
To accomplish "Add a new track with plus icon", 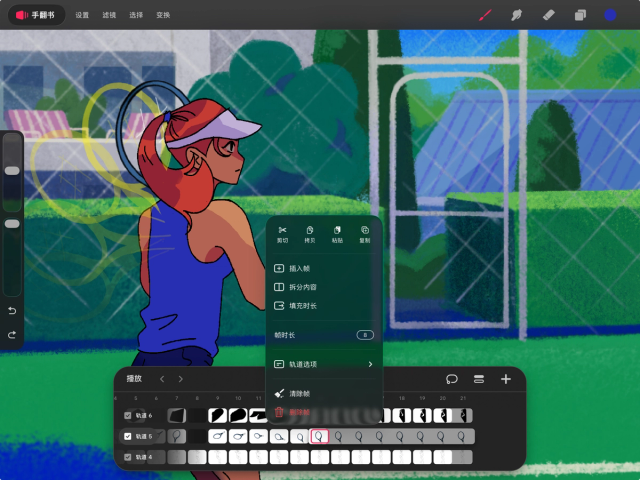I will tap(506, 379).
